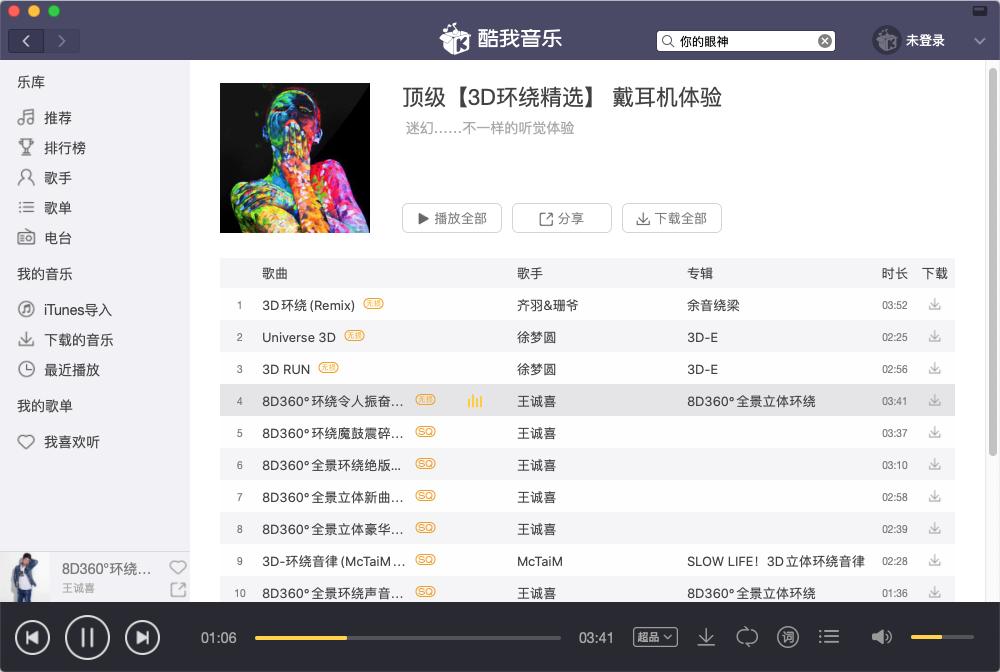
Task: Toggle favorite heart on current playing song
Action: pos(178,567)
